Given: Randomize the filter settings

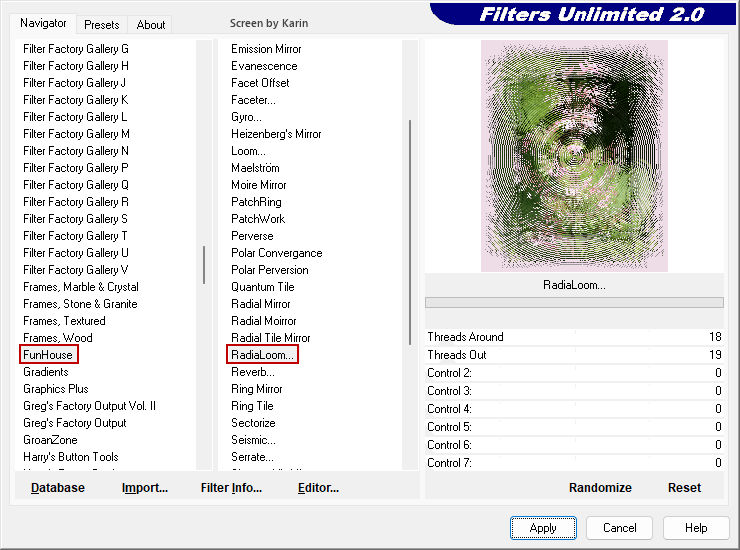Looking at the screenshot, I should point(600,488).
